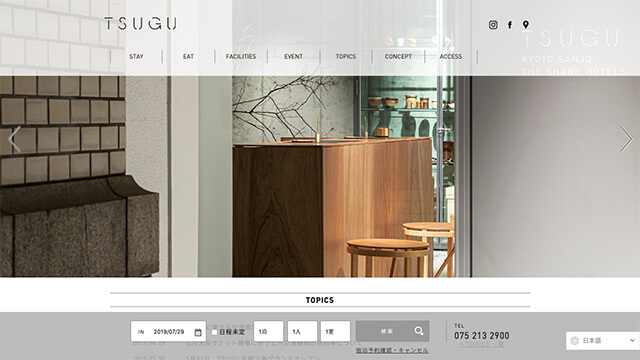Open the FACILITIES menu item

tap(241, 56)
